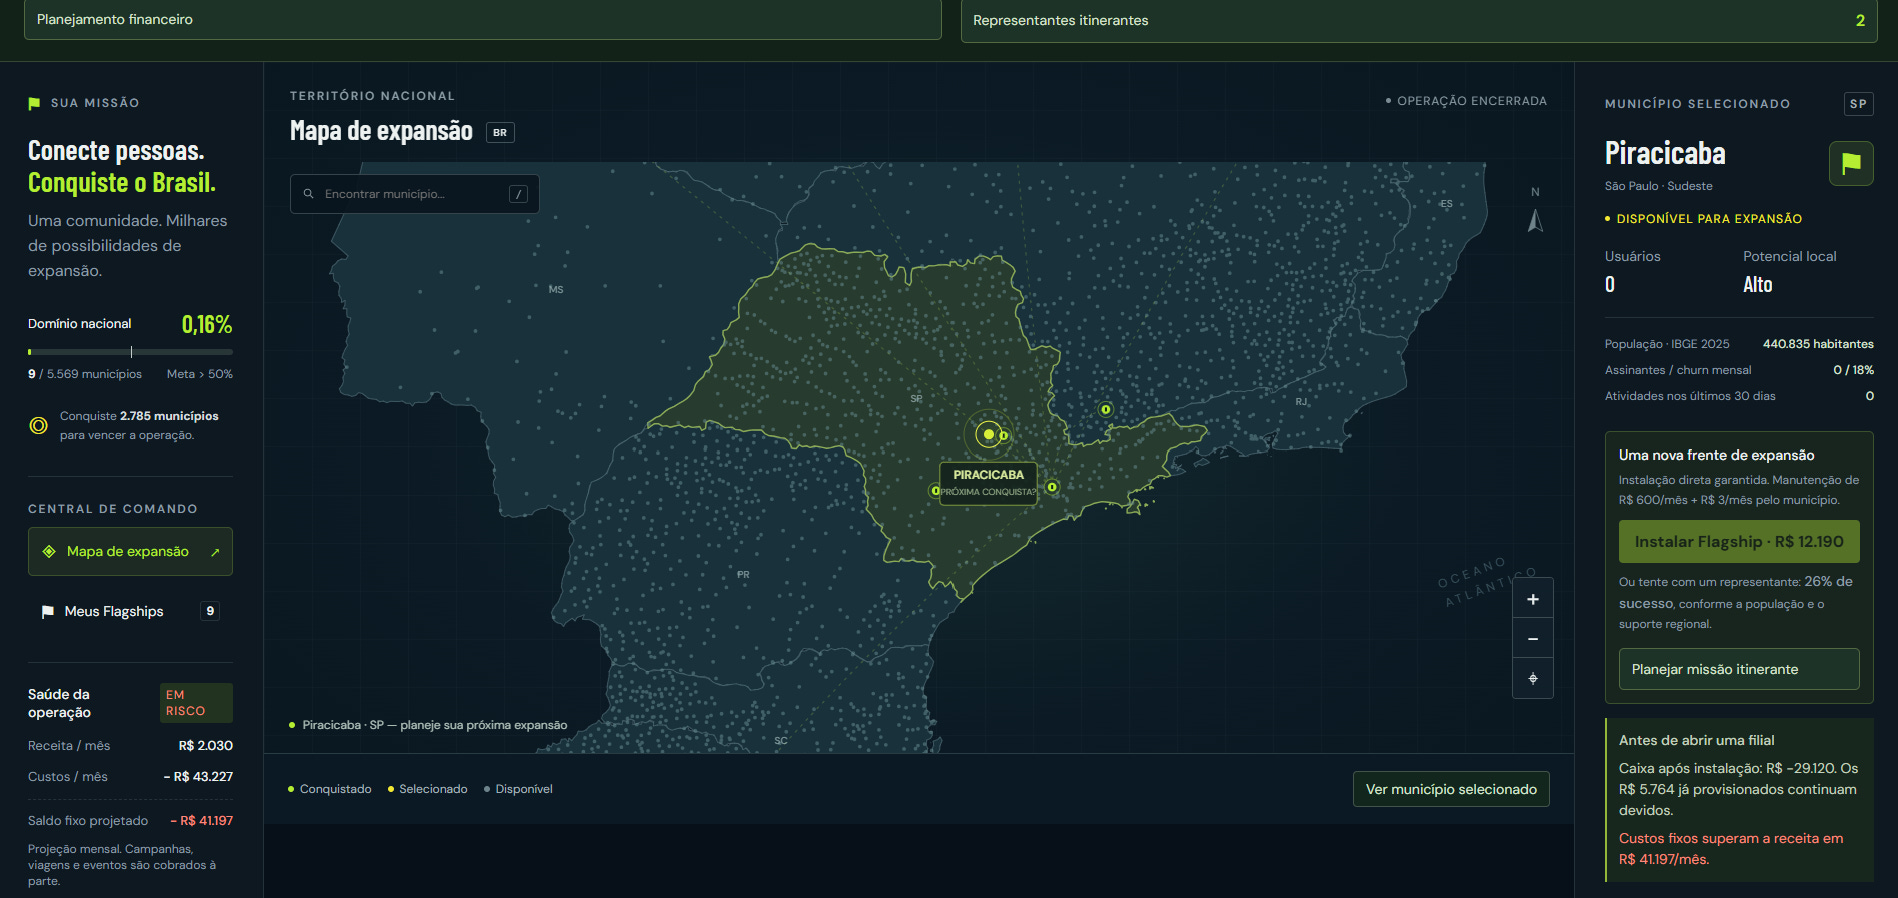This screenshot has height=898, width=1898.
Task: Click the Domínio nacional progress bar
Action: [130, 352]
